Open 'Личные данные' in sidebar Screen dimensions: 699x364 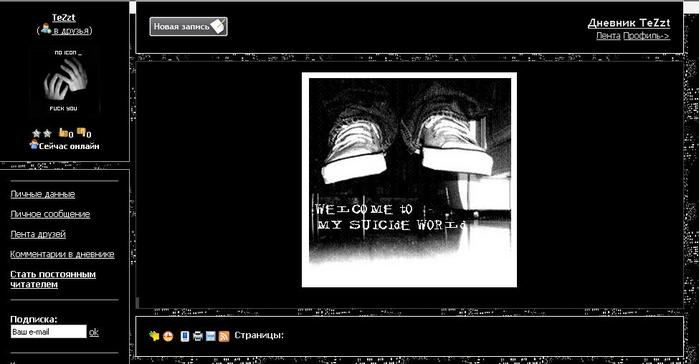pos(43,194)
